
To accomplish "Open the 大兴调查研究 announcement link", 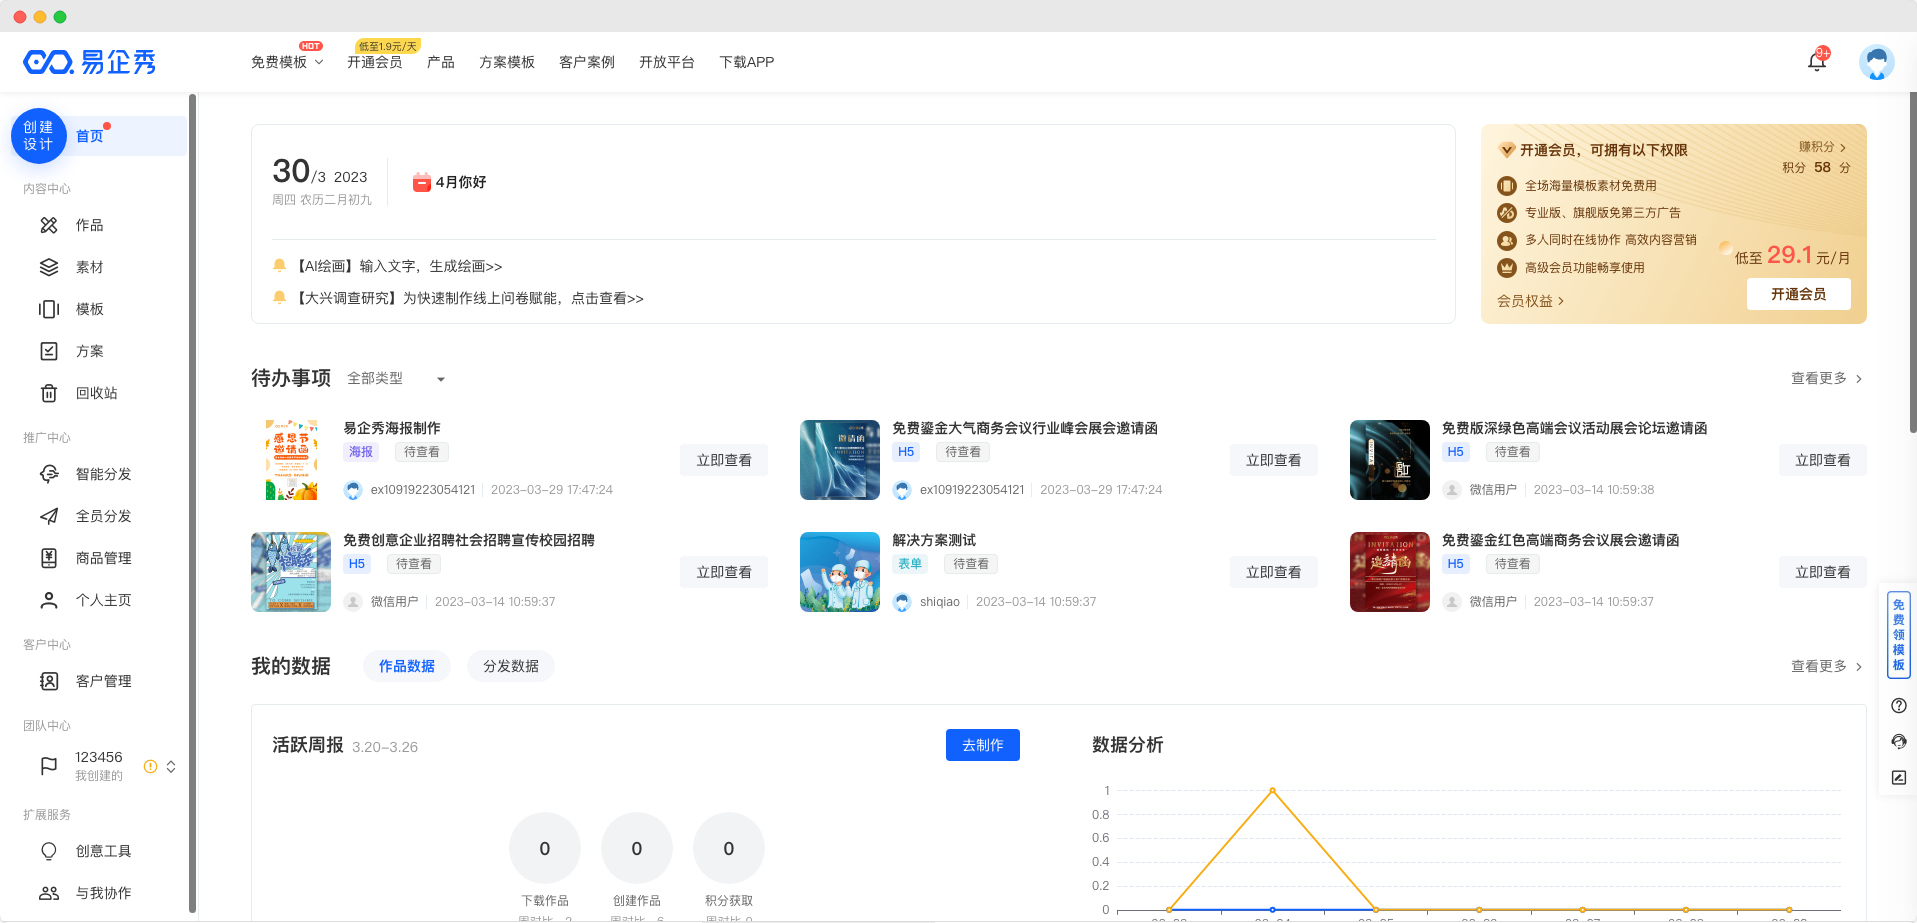I will tap(469, 298).
